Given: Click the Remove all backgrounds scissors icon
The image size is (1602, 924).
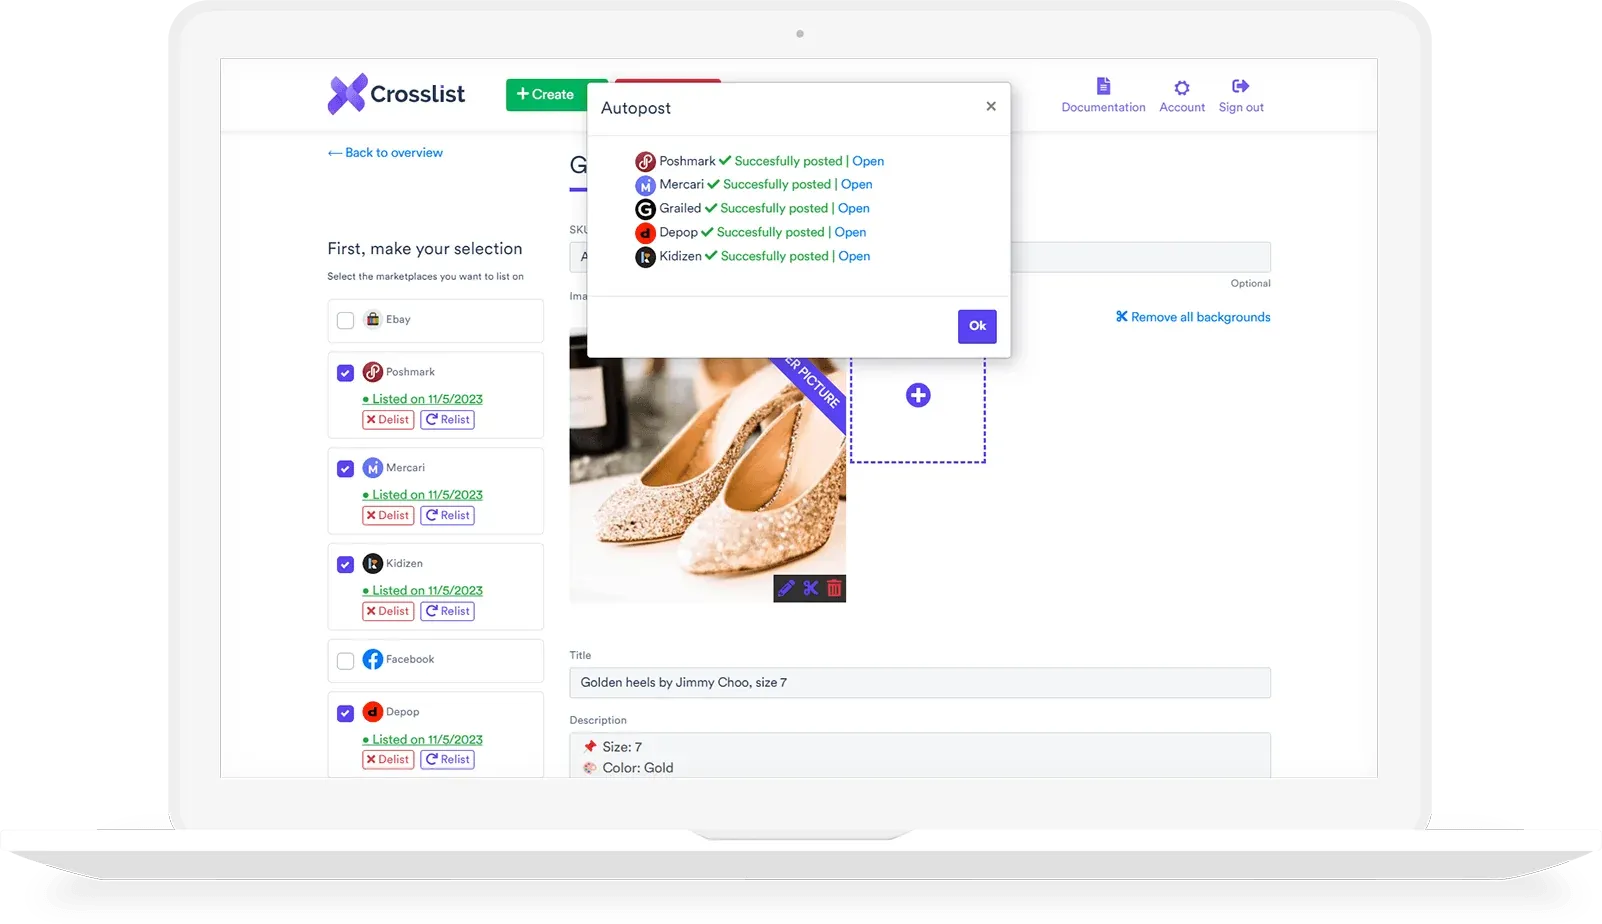Looking at the screenshot, I should (x=1121, y=316).
